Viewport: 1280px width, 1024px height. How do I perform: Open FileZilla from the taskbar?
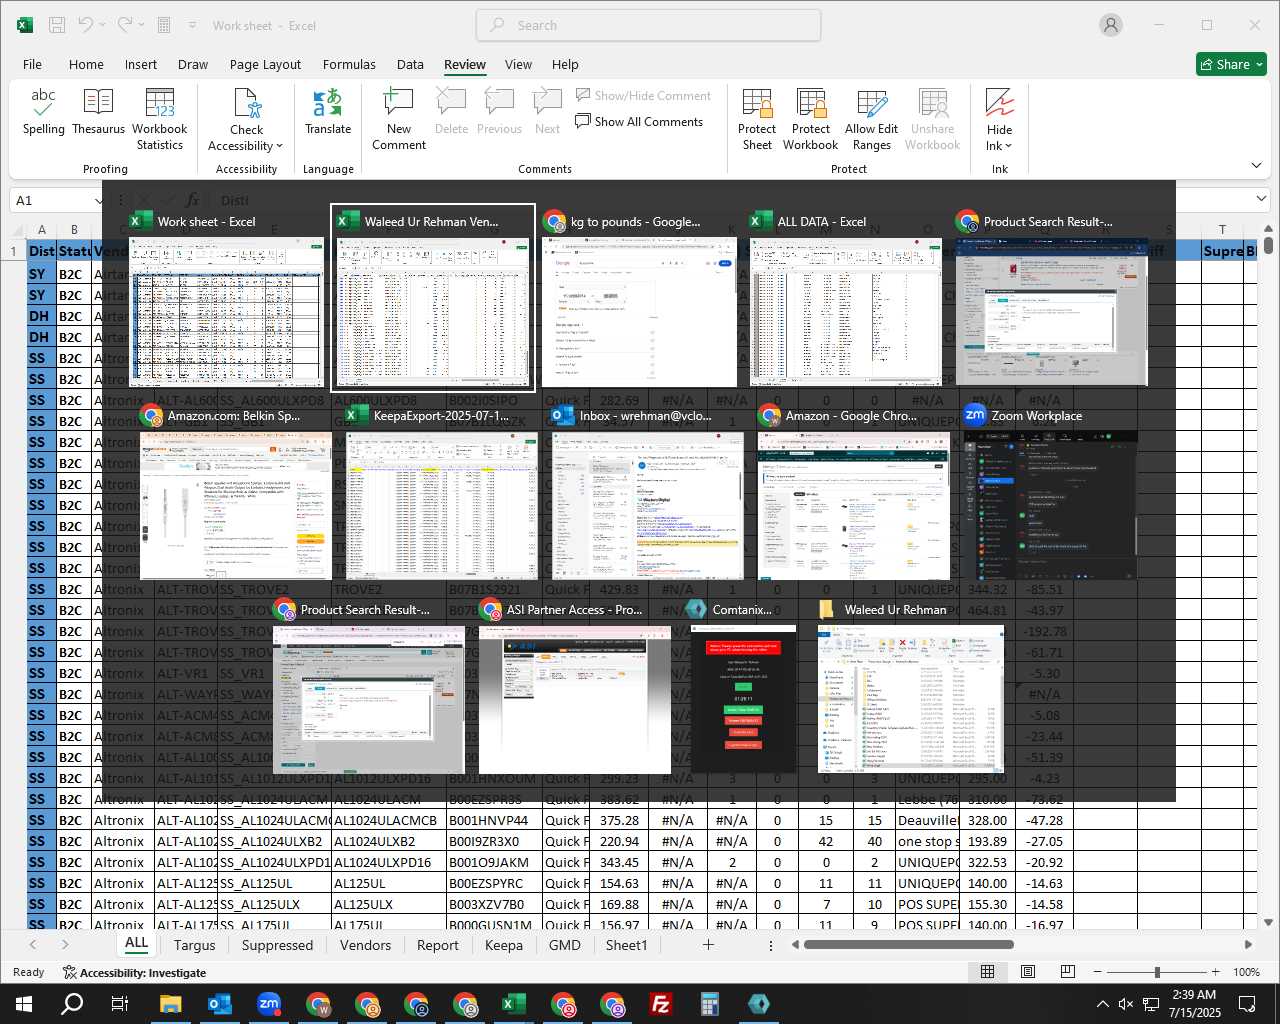point(661,1004)
